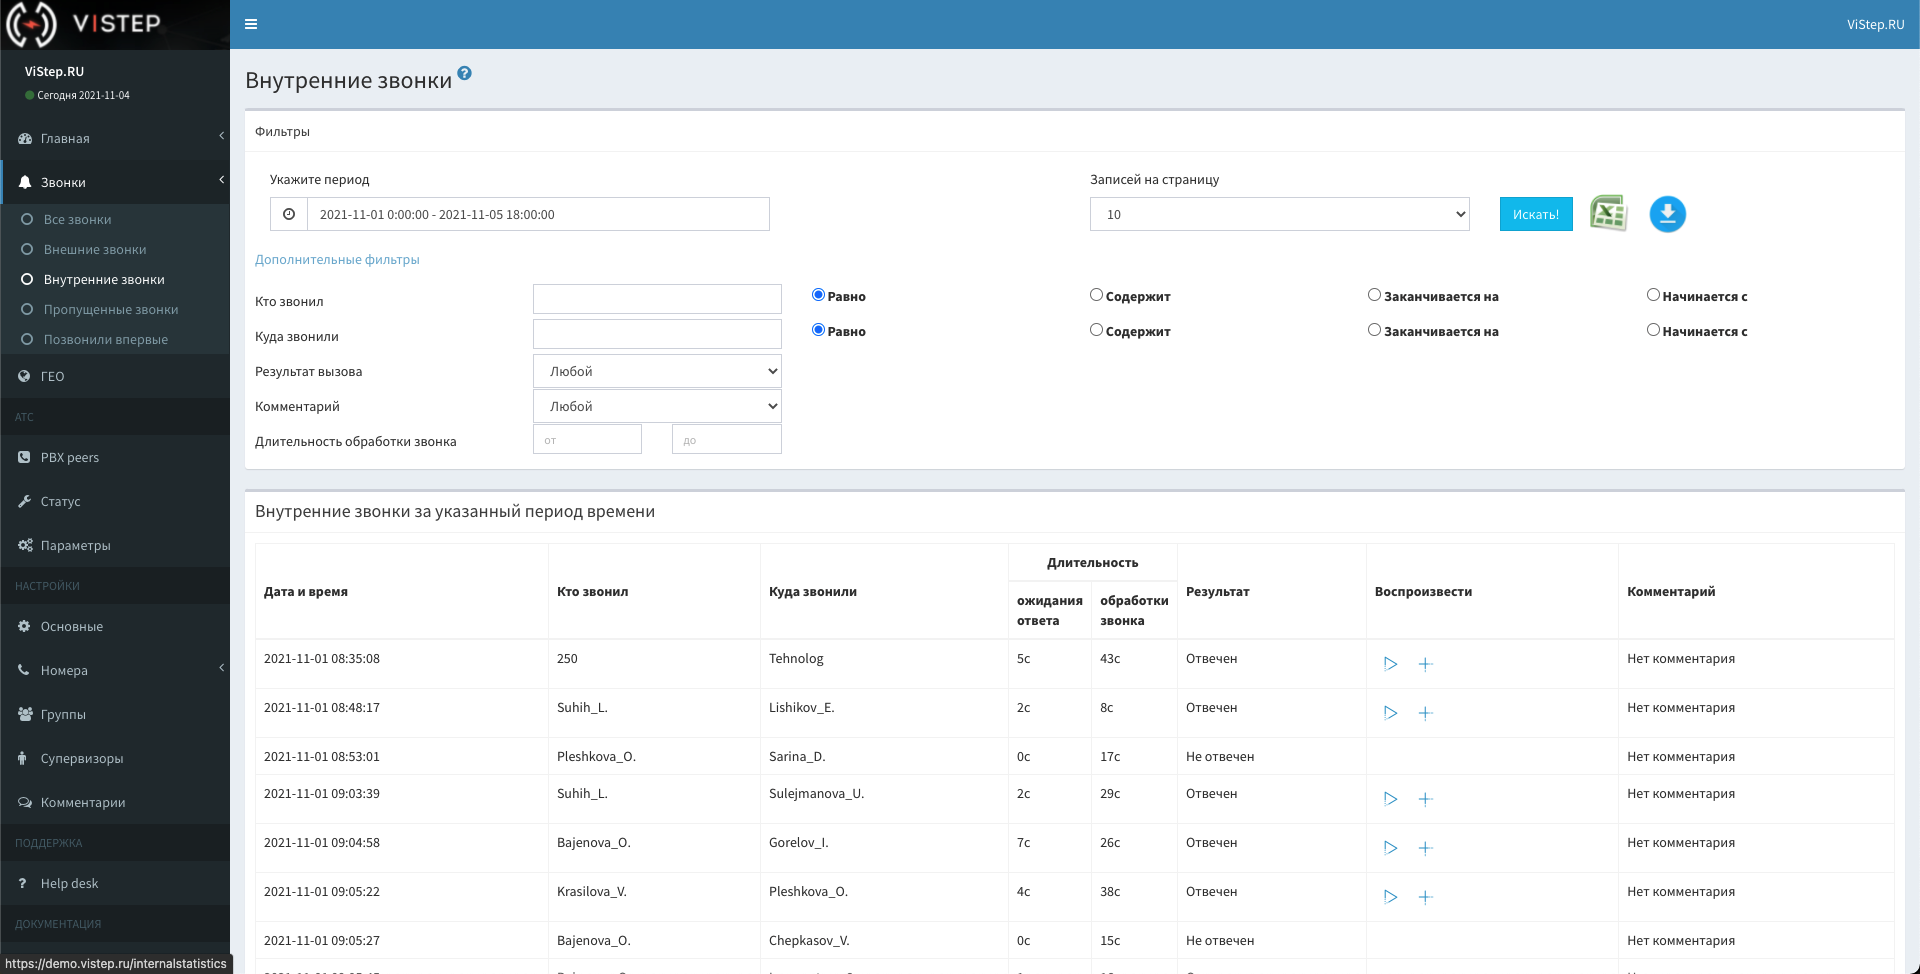The width and height of the screenshot is (1920, 974).
Task: Click plus icon for Krasilova_V. call row
Action: [x=1426, y=897]
